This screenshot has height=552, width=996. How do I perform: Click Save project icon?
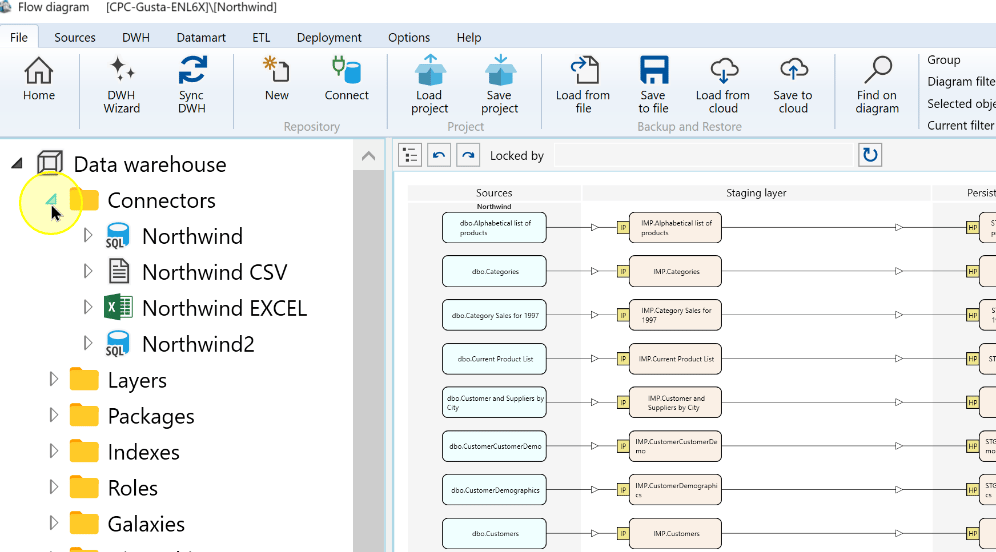pos(500,70)
